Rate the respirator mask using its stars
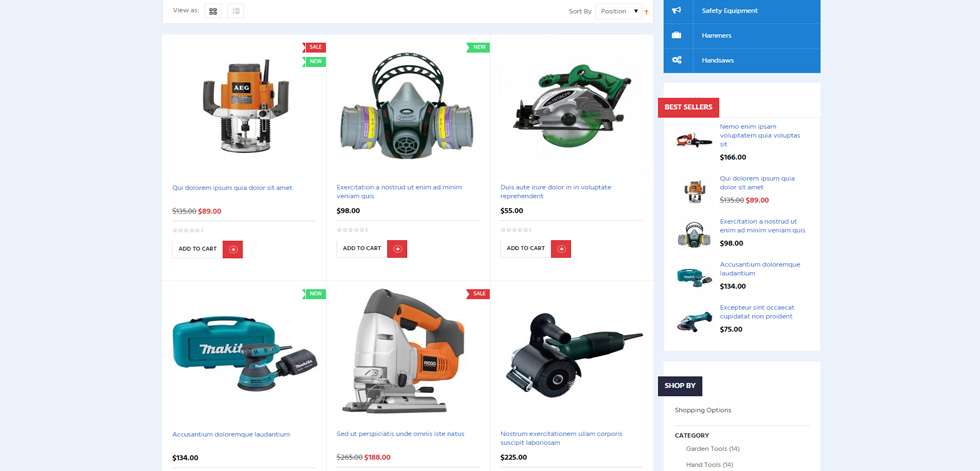980x471 pixels. [x=351, y=231]
